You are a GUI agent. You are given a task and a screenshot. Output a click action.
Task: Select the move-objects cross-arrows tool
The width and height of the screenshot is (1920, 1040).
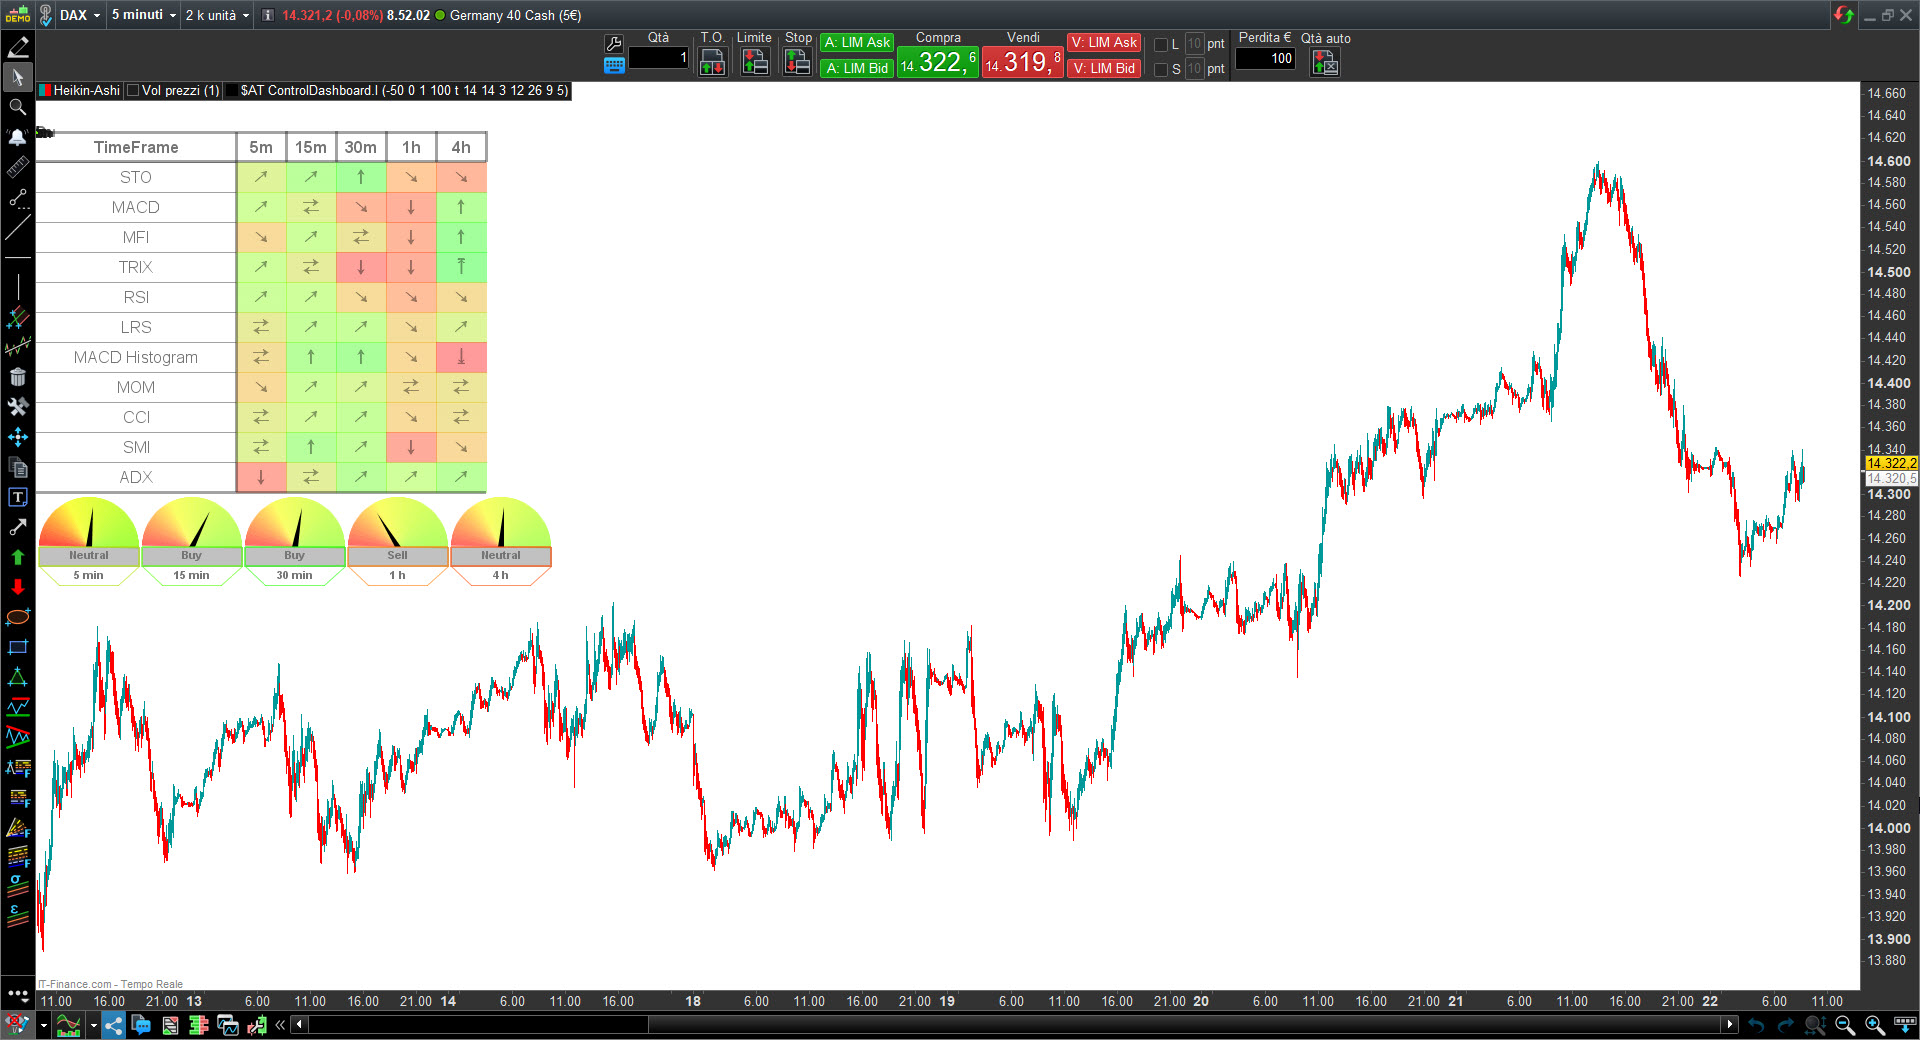tap(17, 437)
